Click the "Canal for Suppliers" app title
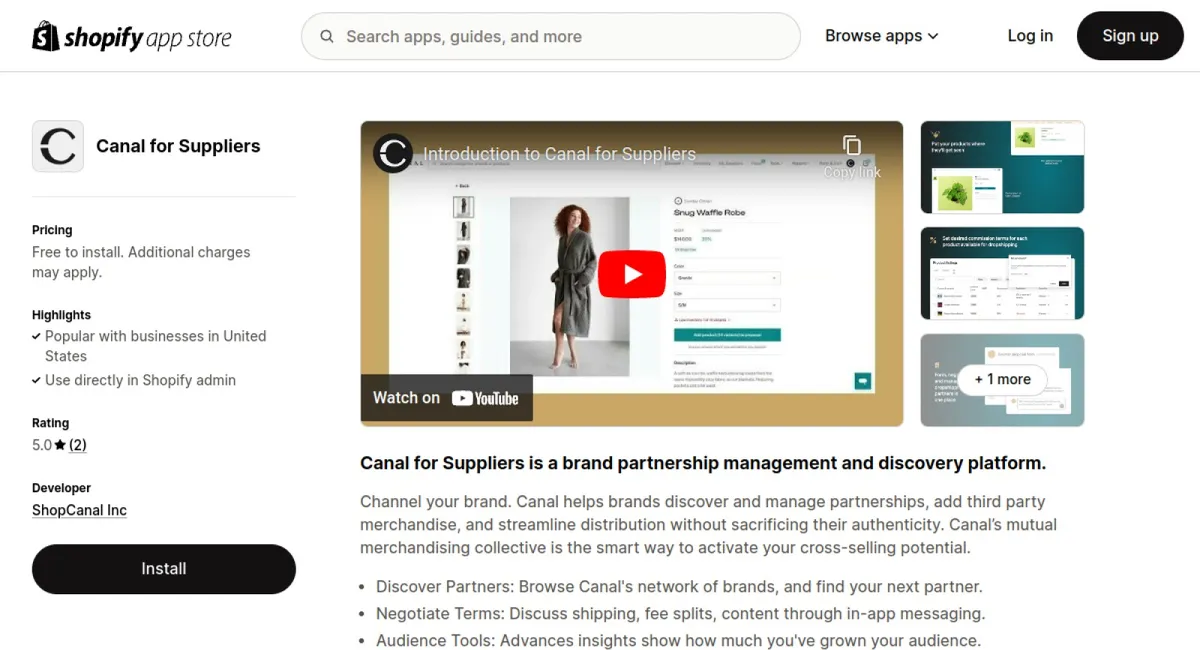This screenshot has height=650, width=1200. [x=178, y=146]
